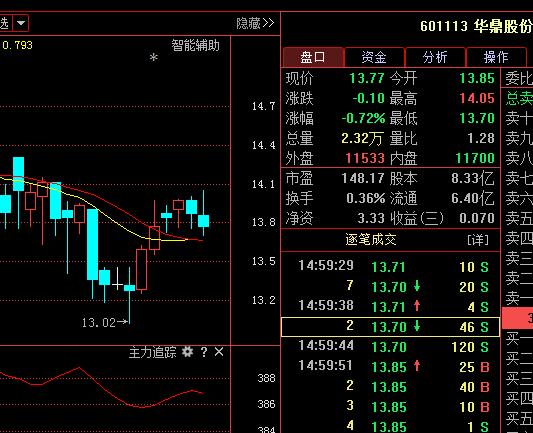Click the tall cyan candlestick near 13.5
The width and height of the screenshot is (533, 433).
[92, 244]
